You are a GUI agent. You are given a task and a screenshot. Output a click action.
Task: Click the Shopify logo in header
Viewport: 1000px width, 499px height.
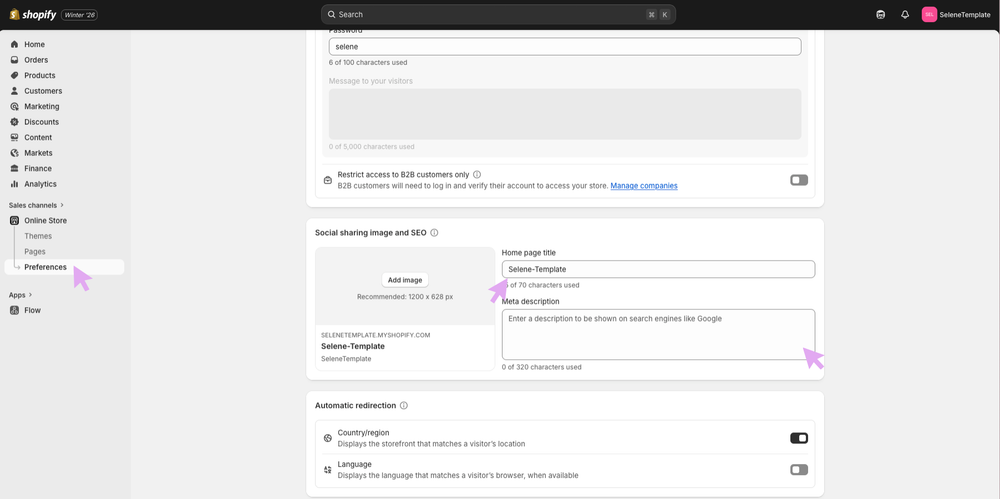(x=33, y=15)
